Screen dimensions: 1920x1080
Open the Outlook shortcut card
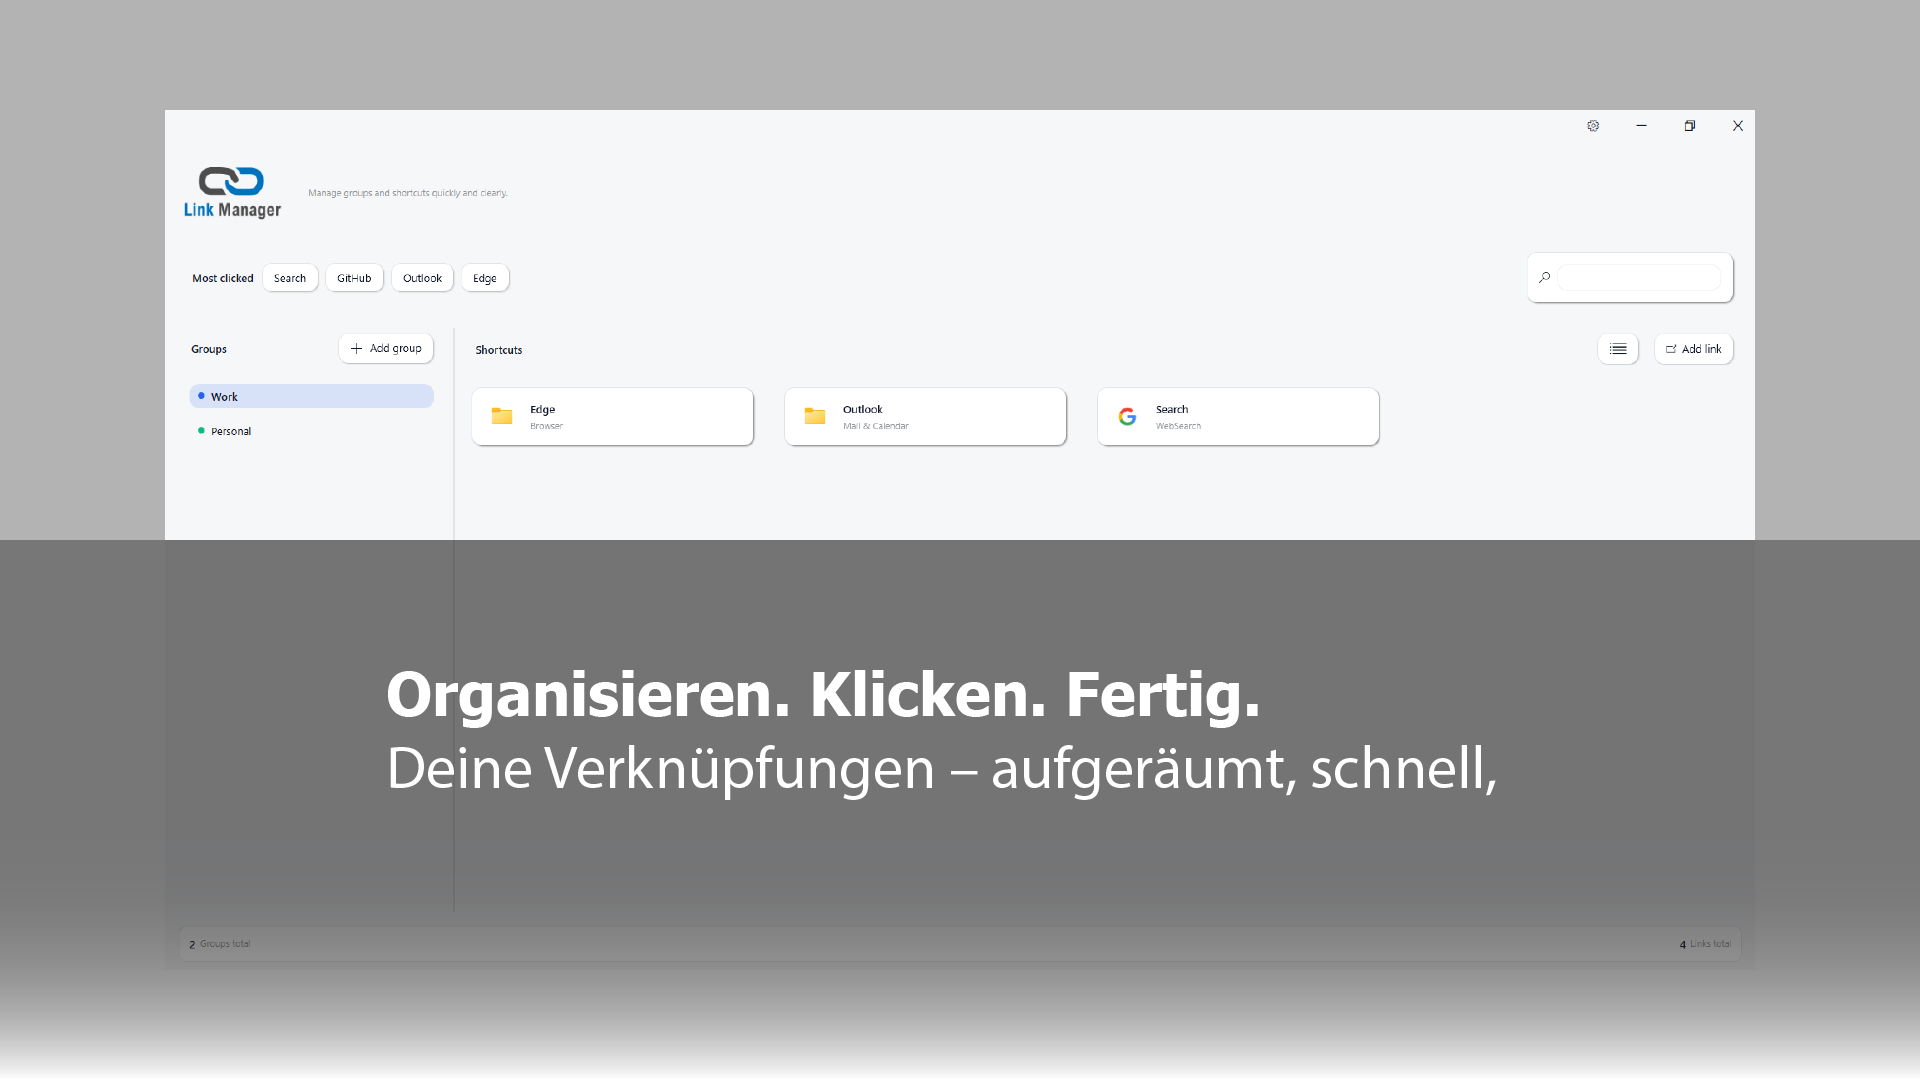pos(925,416)
